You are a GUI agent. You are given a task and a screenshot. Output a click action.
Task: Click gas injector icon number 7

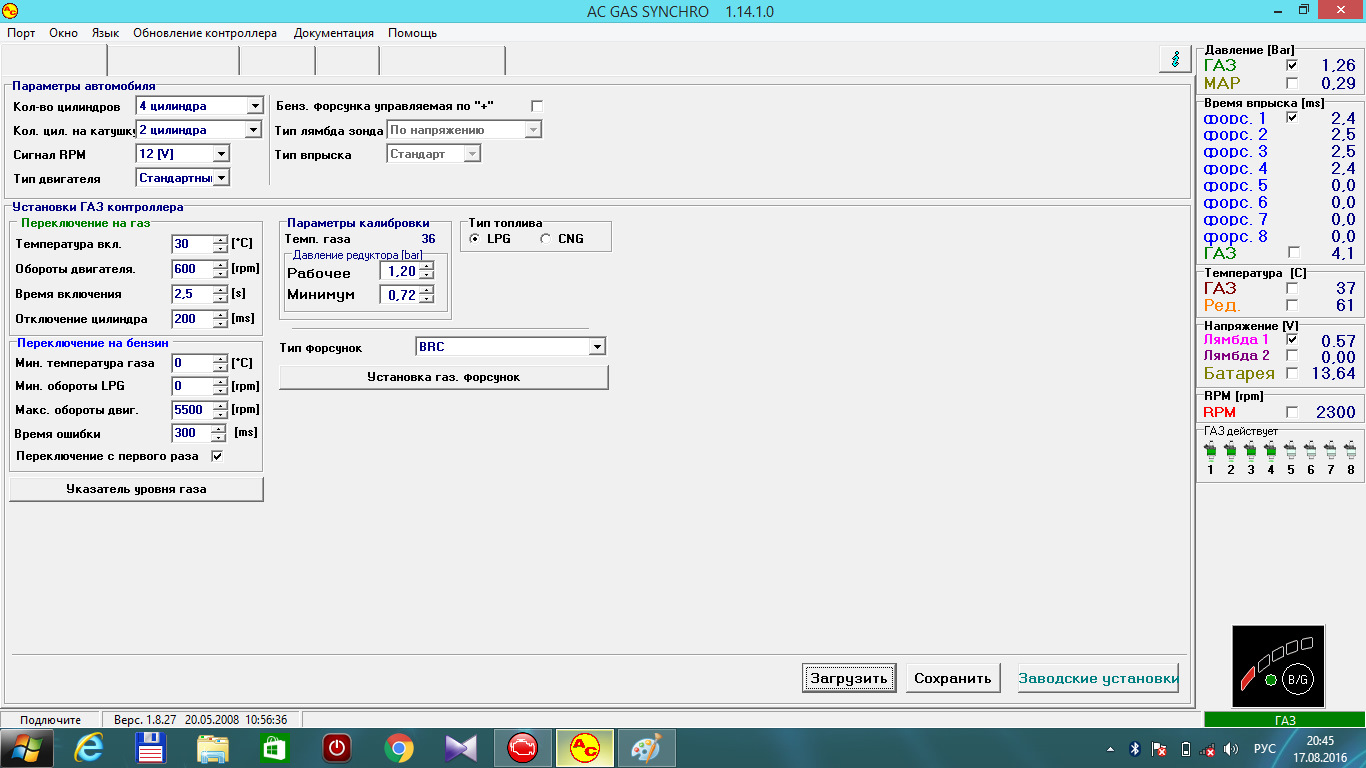pyautogui.click(x=1331, y=450)
